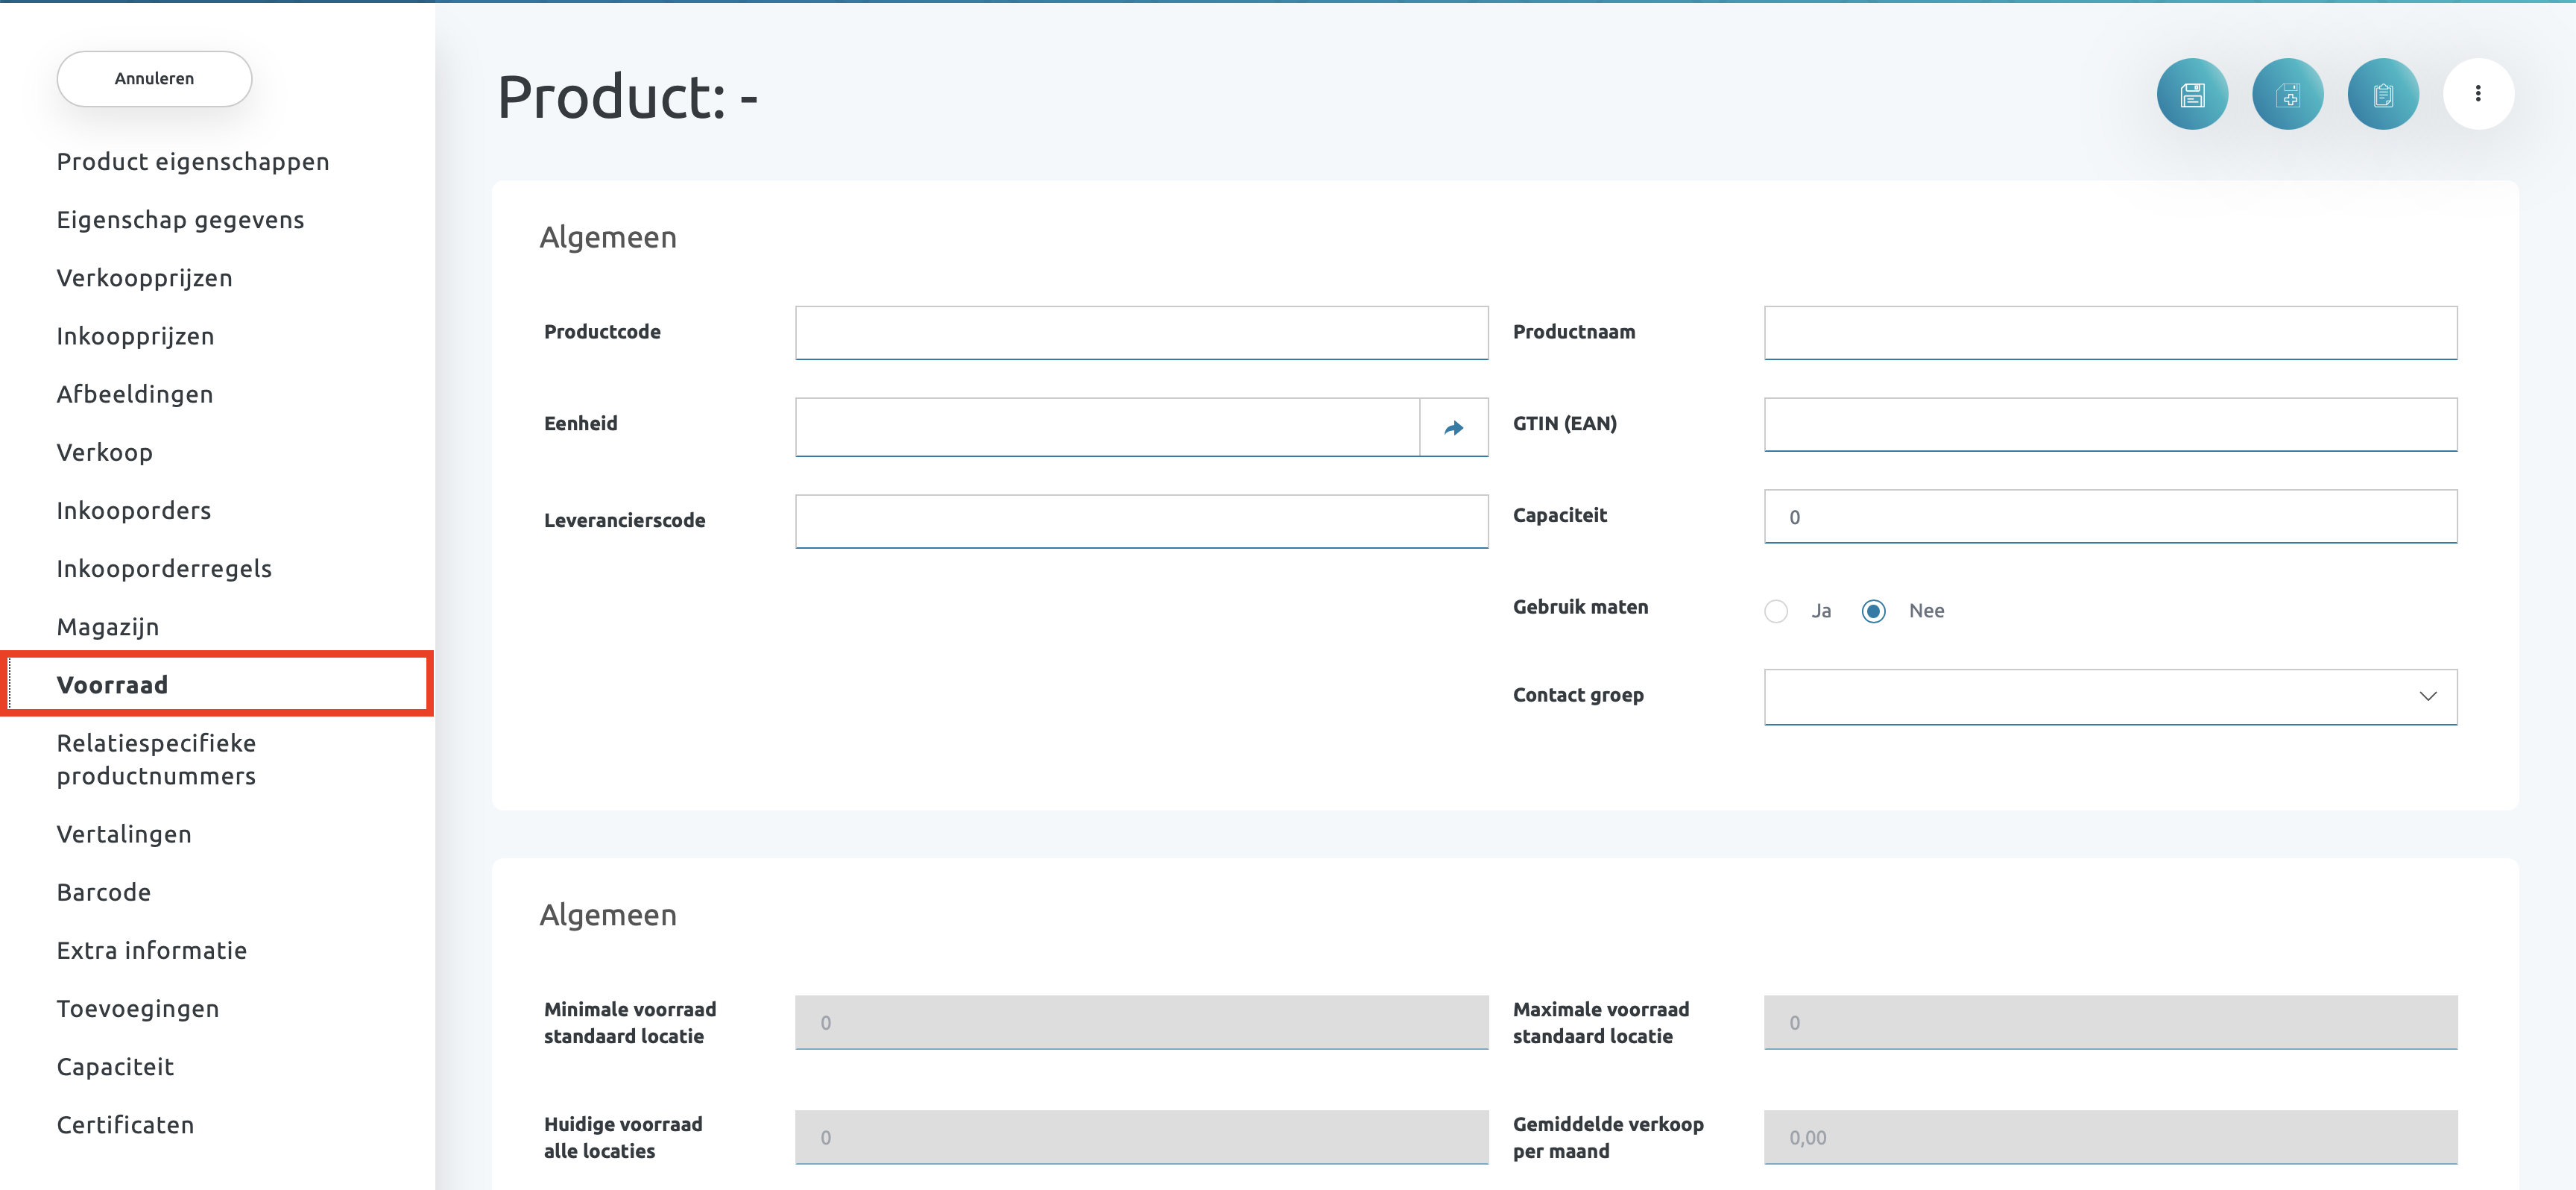Click the save floppy disk icon

point(2192,94)
